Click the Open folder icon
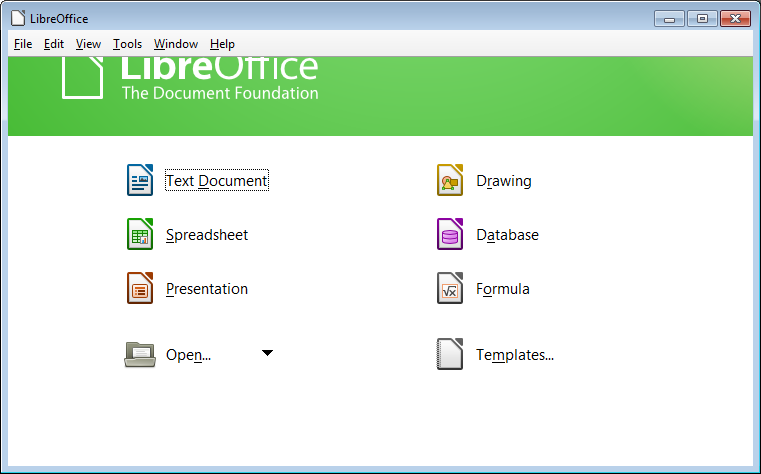This screenshot has width=761, height=474. click(x=140, y=355)
